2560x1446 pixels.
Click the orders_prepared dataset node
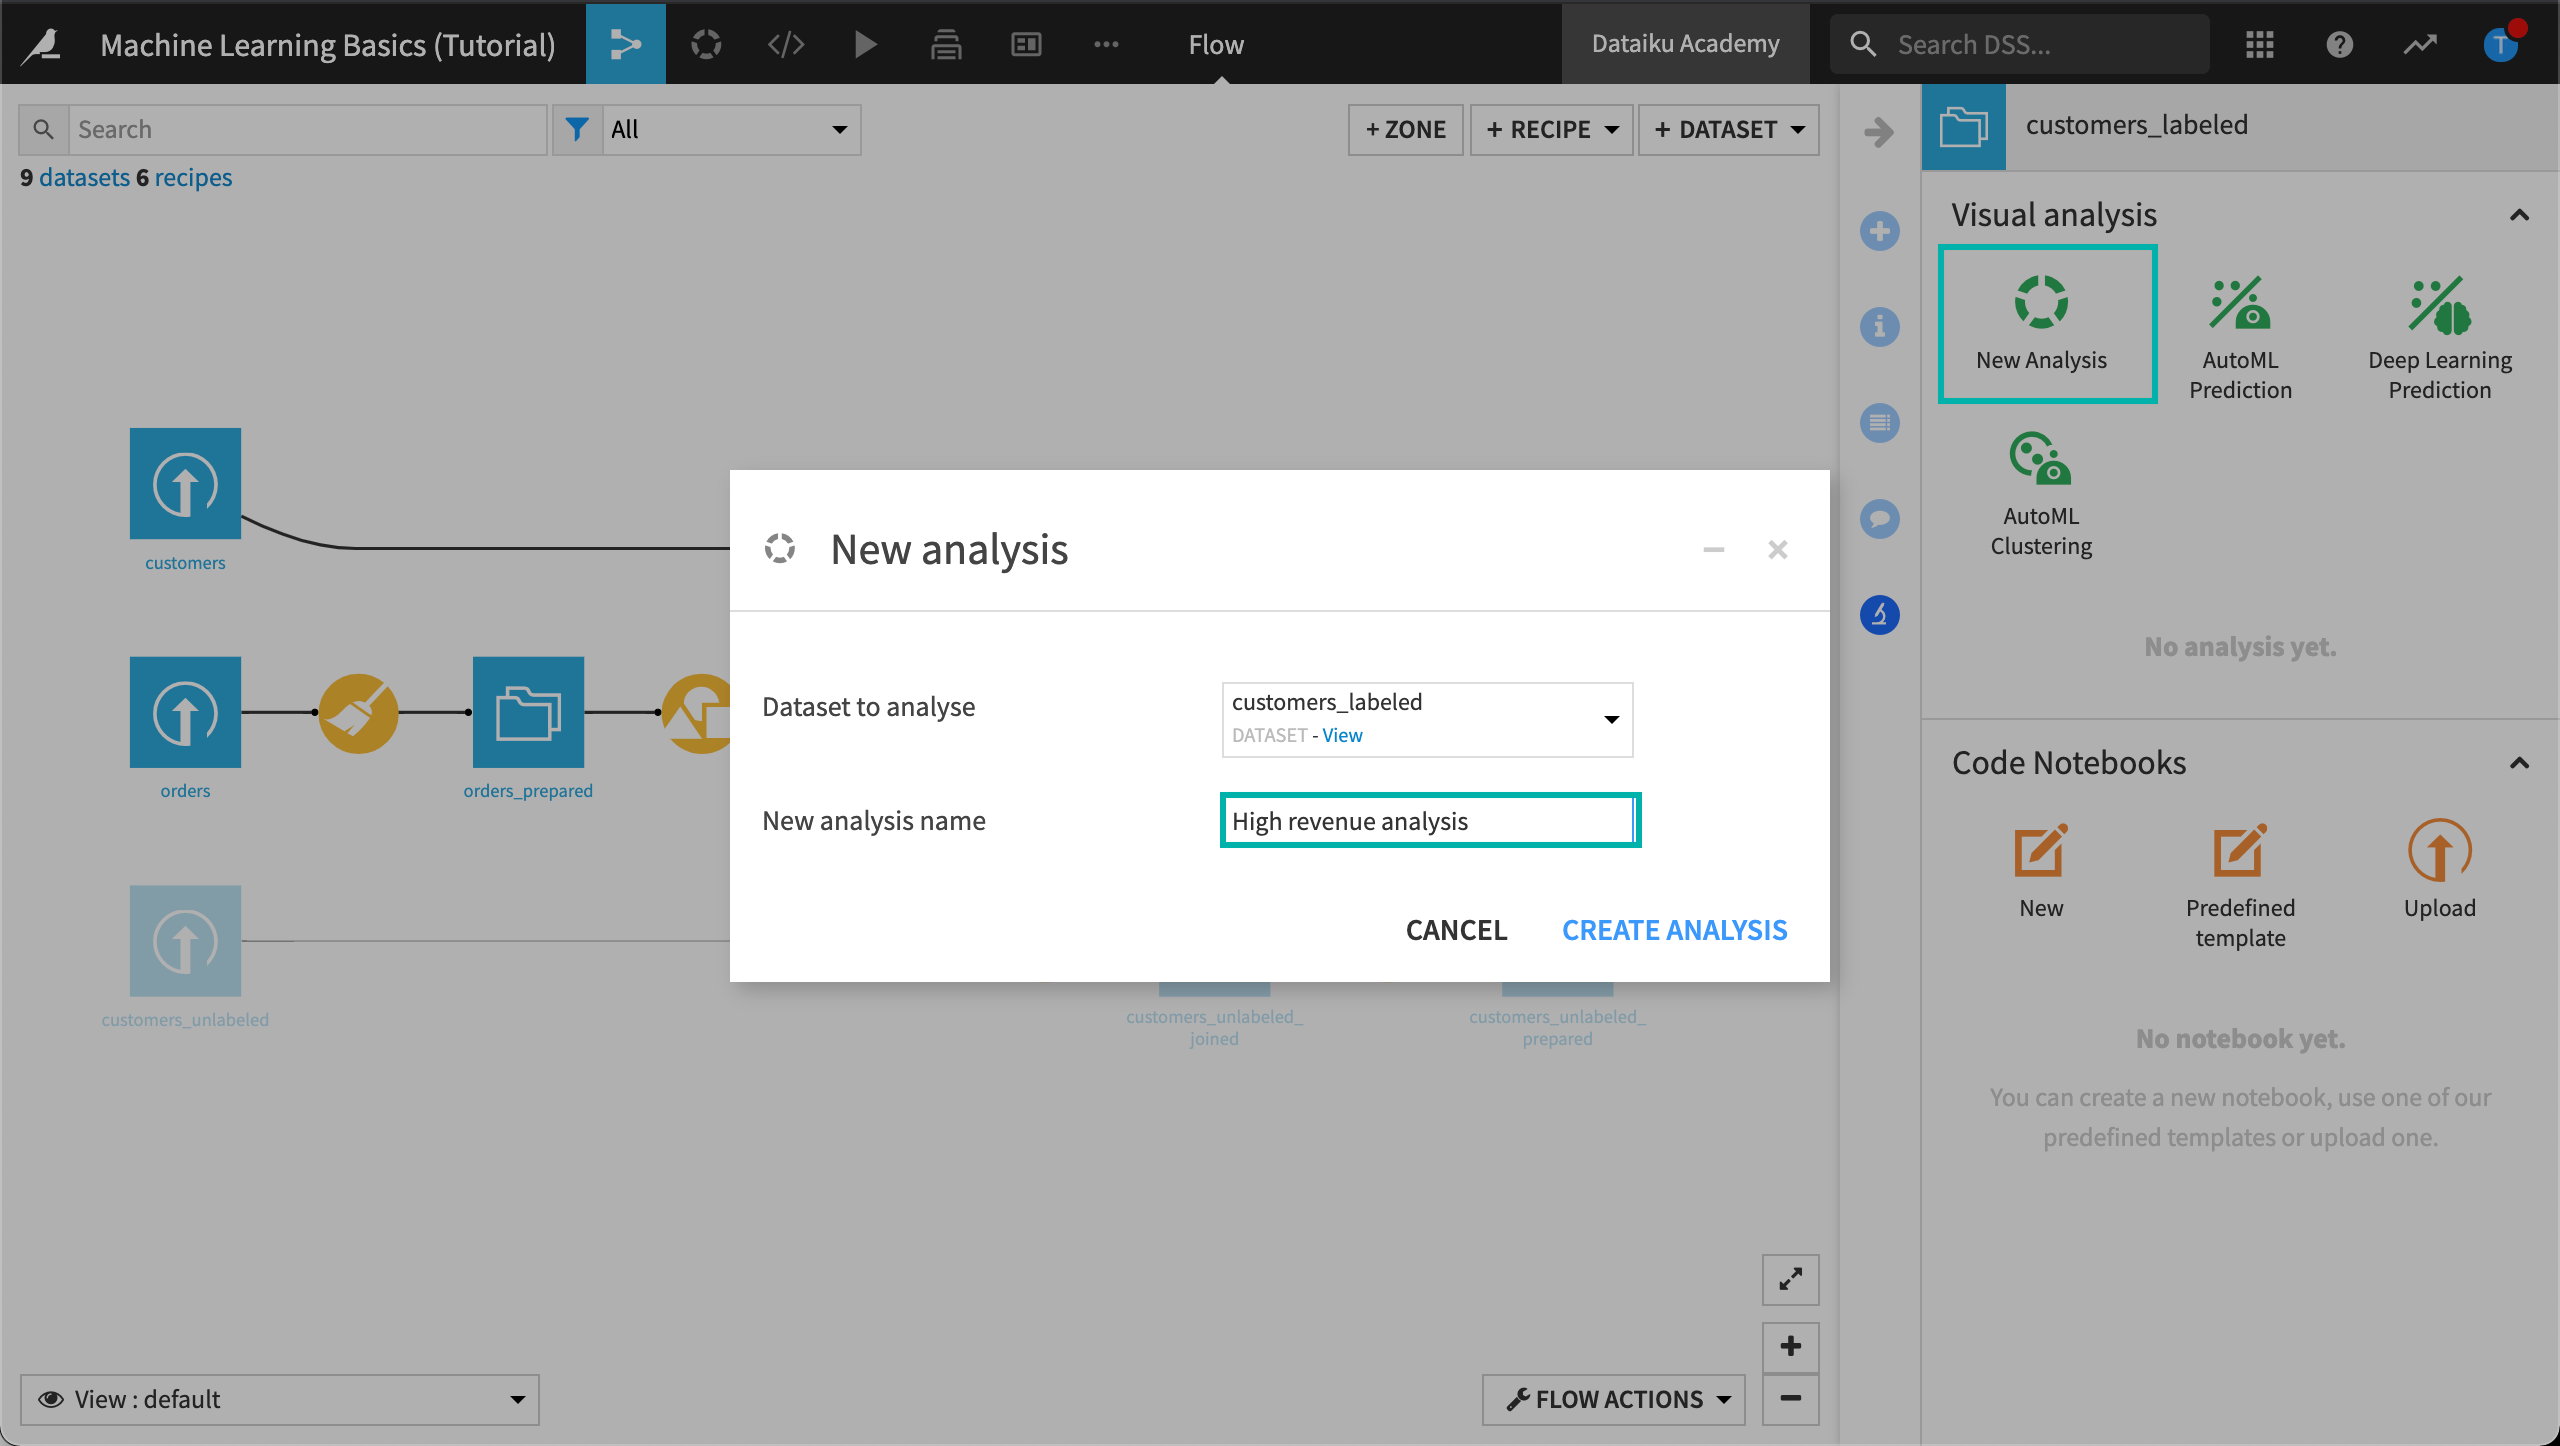point(528,712)
